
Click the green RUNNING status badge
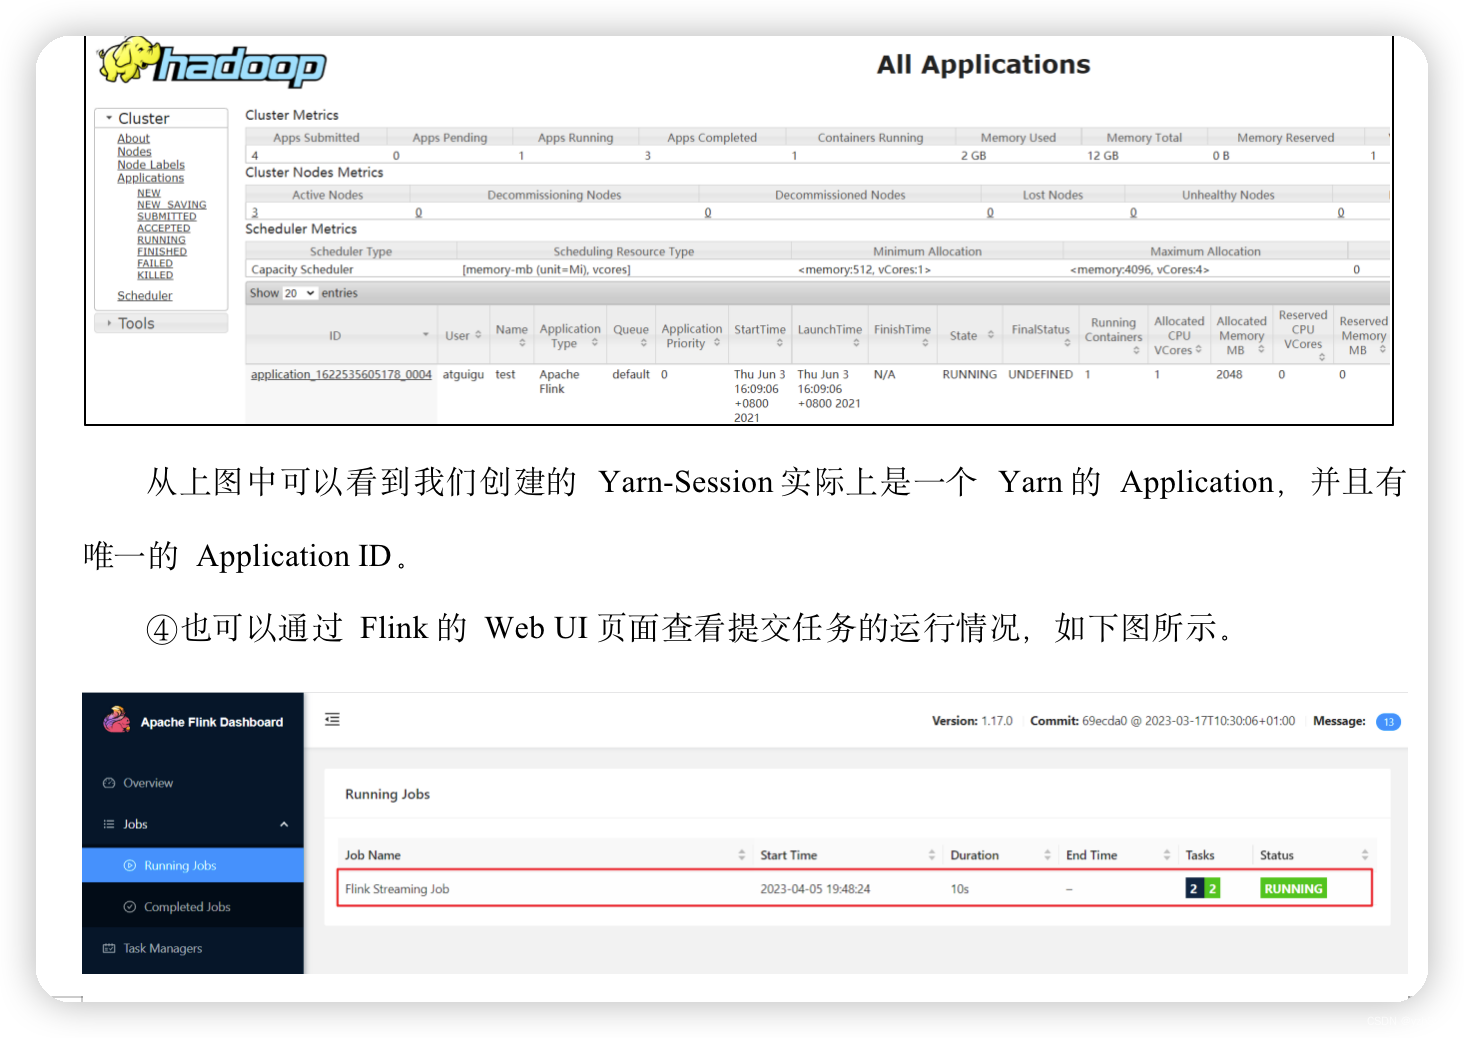click(x=1293, y=888)
